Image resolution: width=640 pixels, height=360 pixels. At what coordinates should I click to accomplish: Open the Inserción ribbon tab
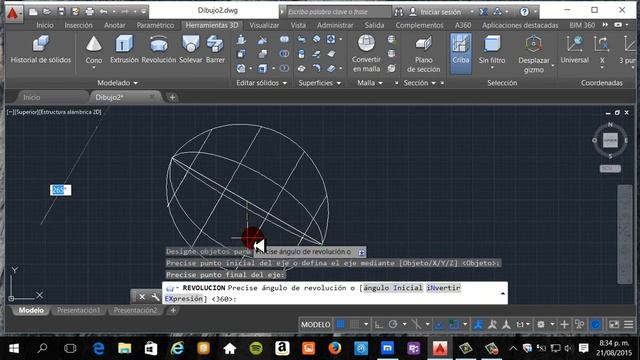(78, 25)
